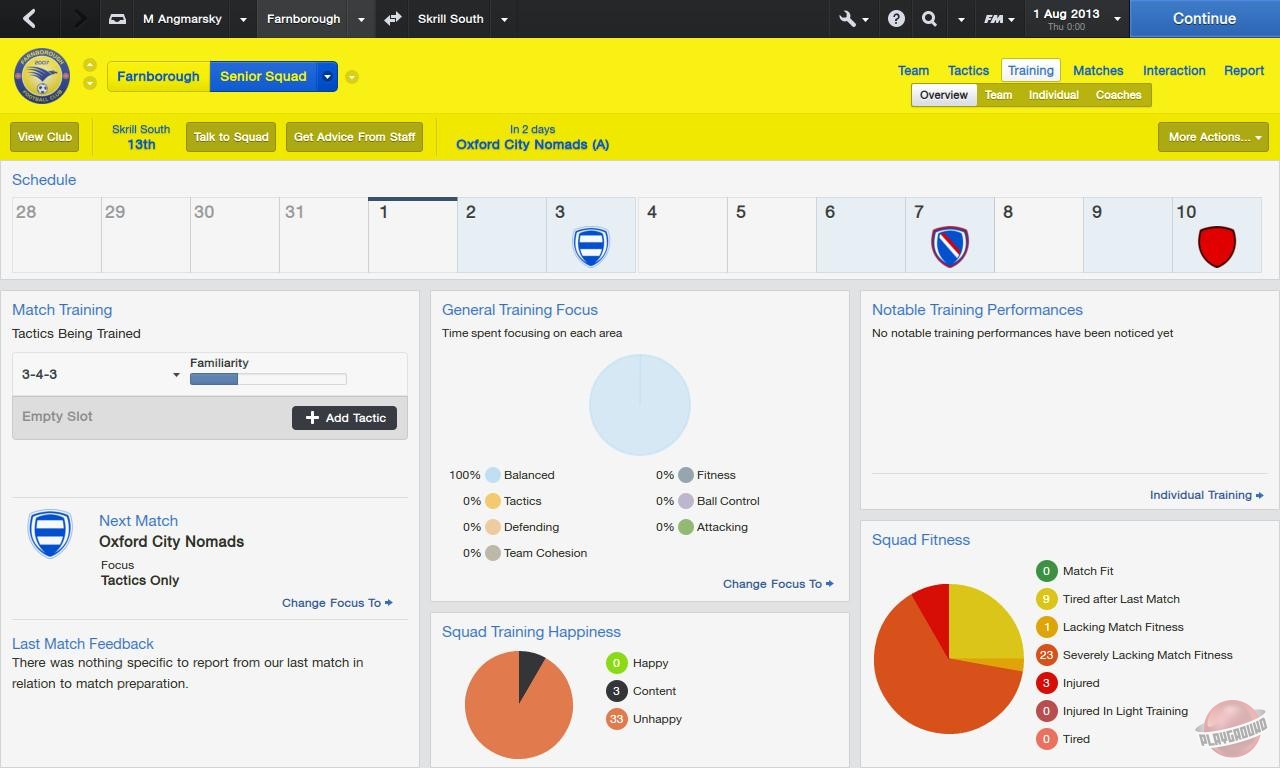The height and width of the screenshot is (768, 1280).
Task: Open help with the question mark icon
Action: click(895, 18)
